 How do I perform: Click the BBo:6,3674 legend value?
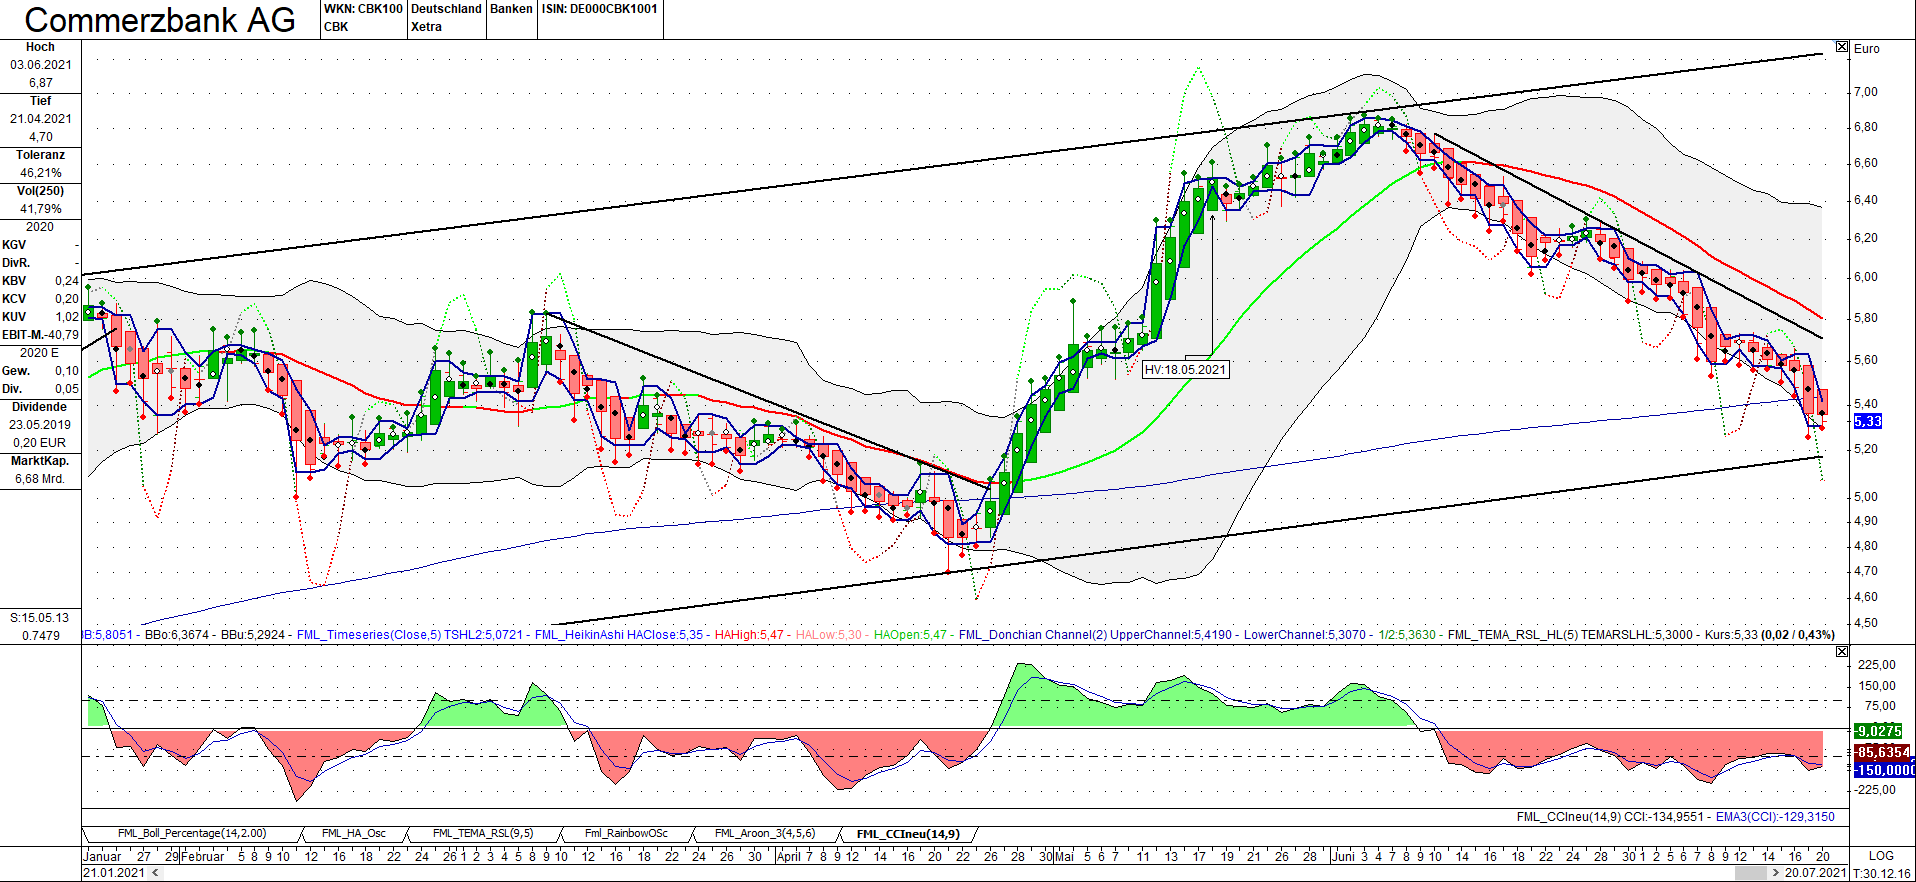[177, 635]
